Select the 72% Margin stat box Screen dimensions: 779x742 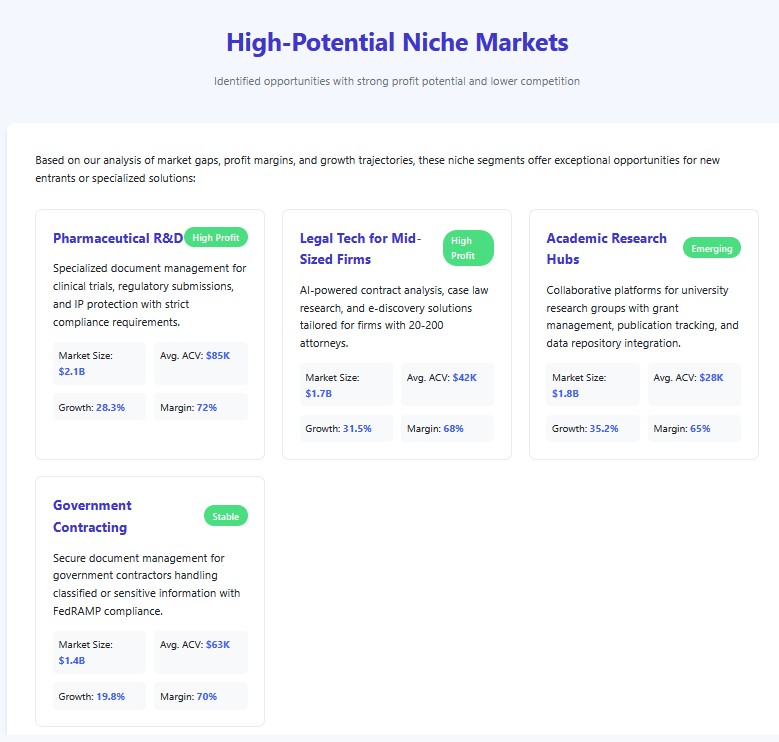click(x=201, y=407)
